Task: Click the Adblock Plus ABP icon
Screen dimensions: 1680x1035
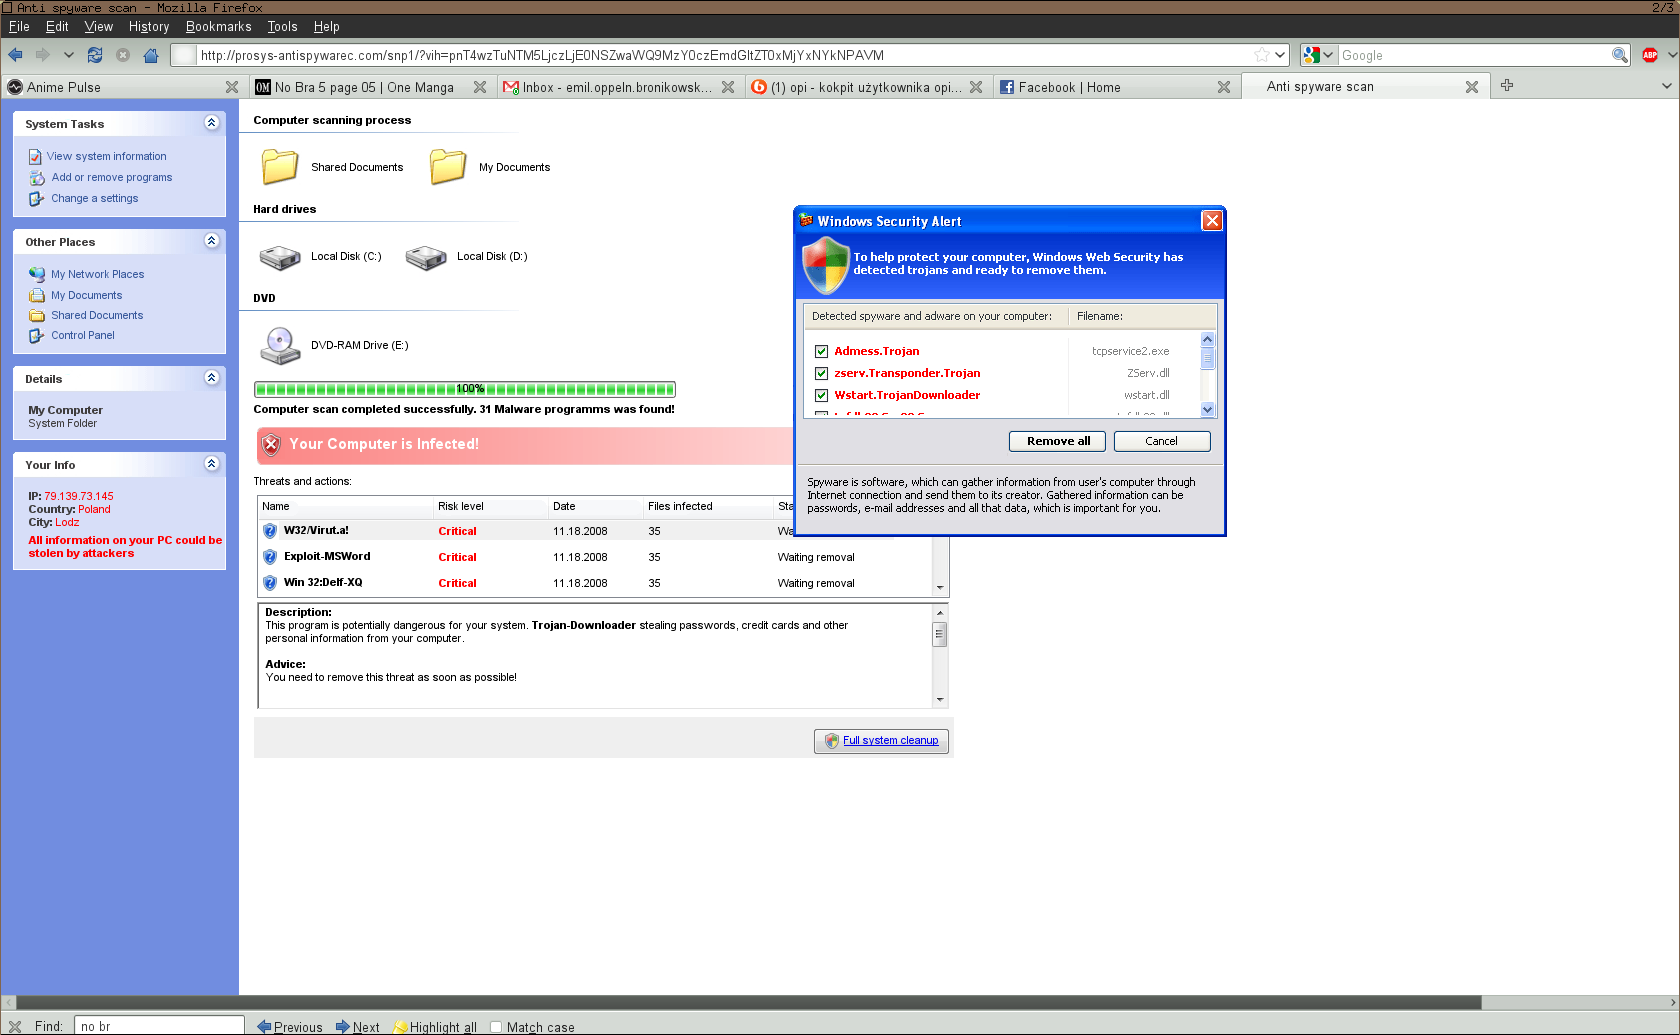Action: 1650,55
